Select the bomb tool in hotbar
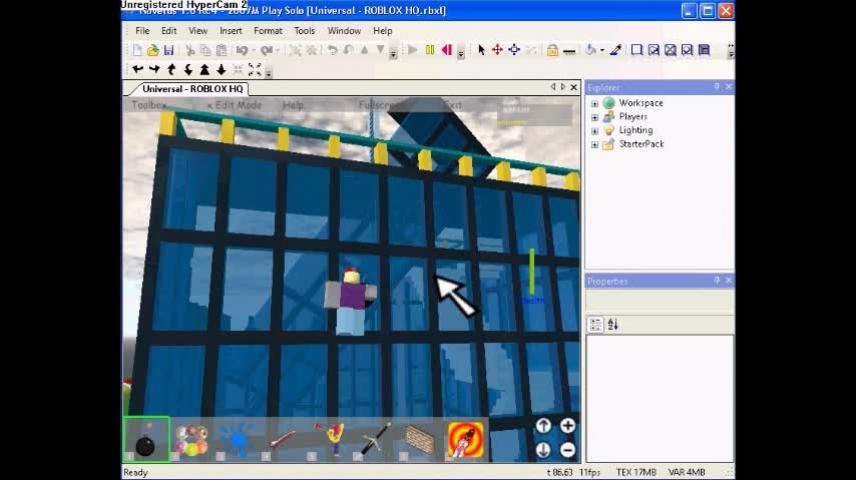Viewport: 856px width, 480px height. click(146, 440)
